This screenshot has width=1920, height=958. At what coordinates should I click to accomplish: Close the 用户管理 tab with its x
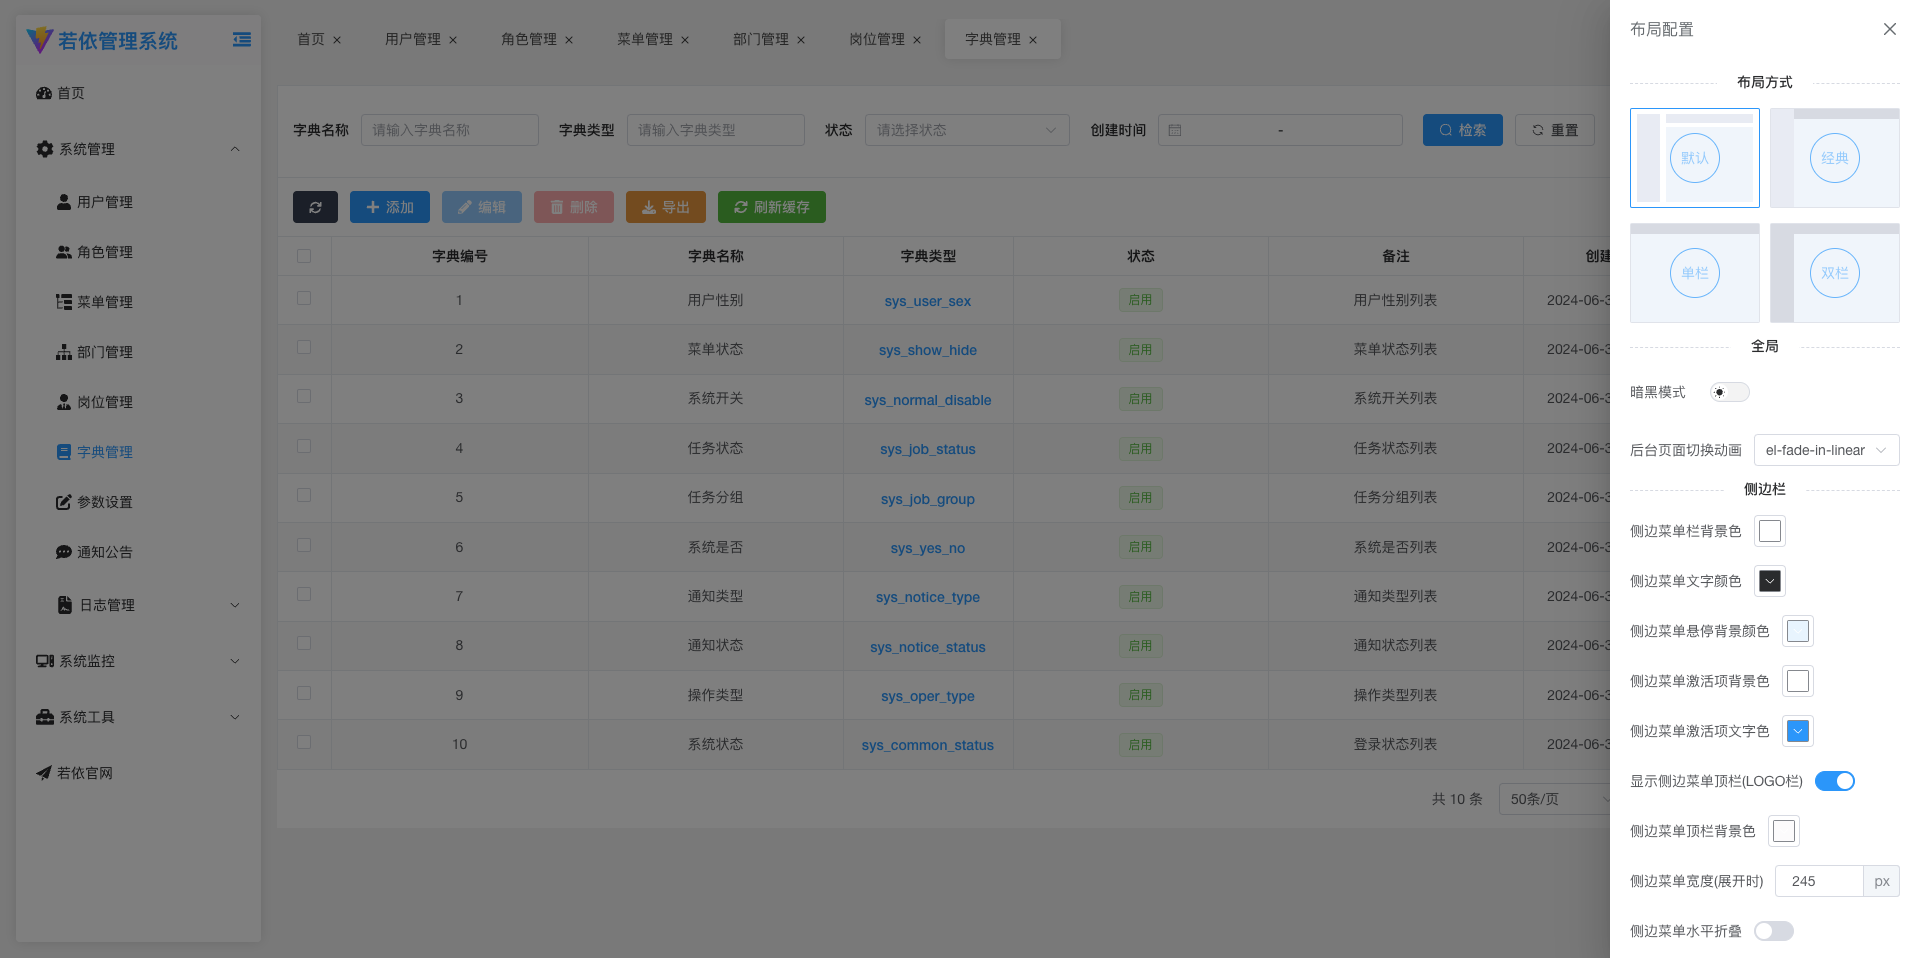(453, 40)
